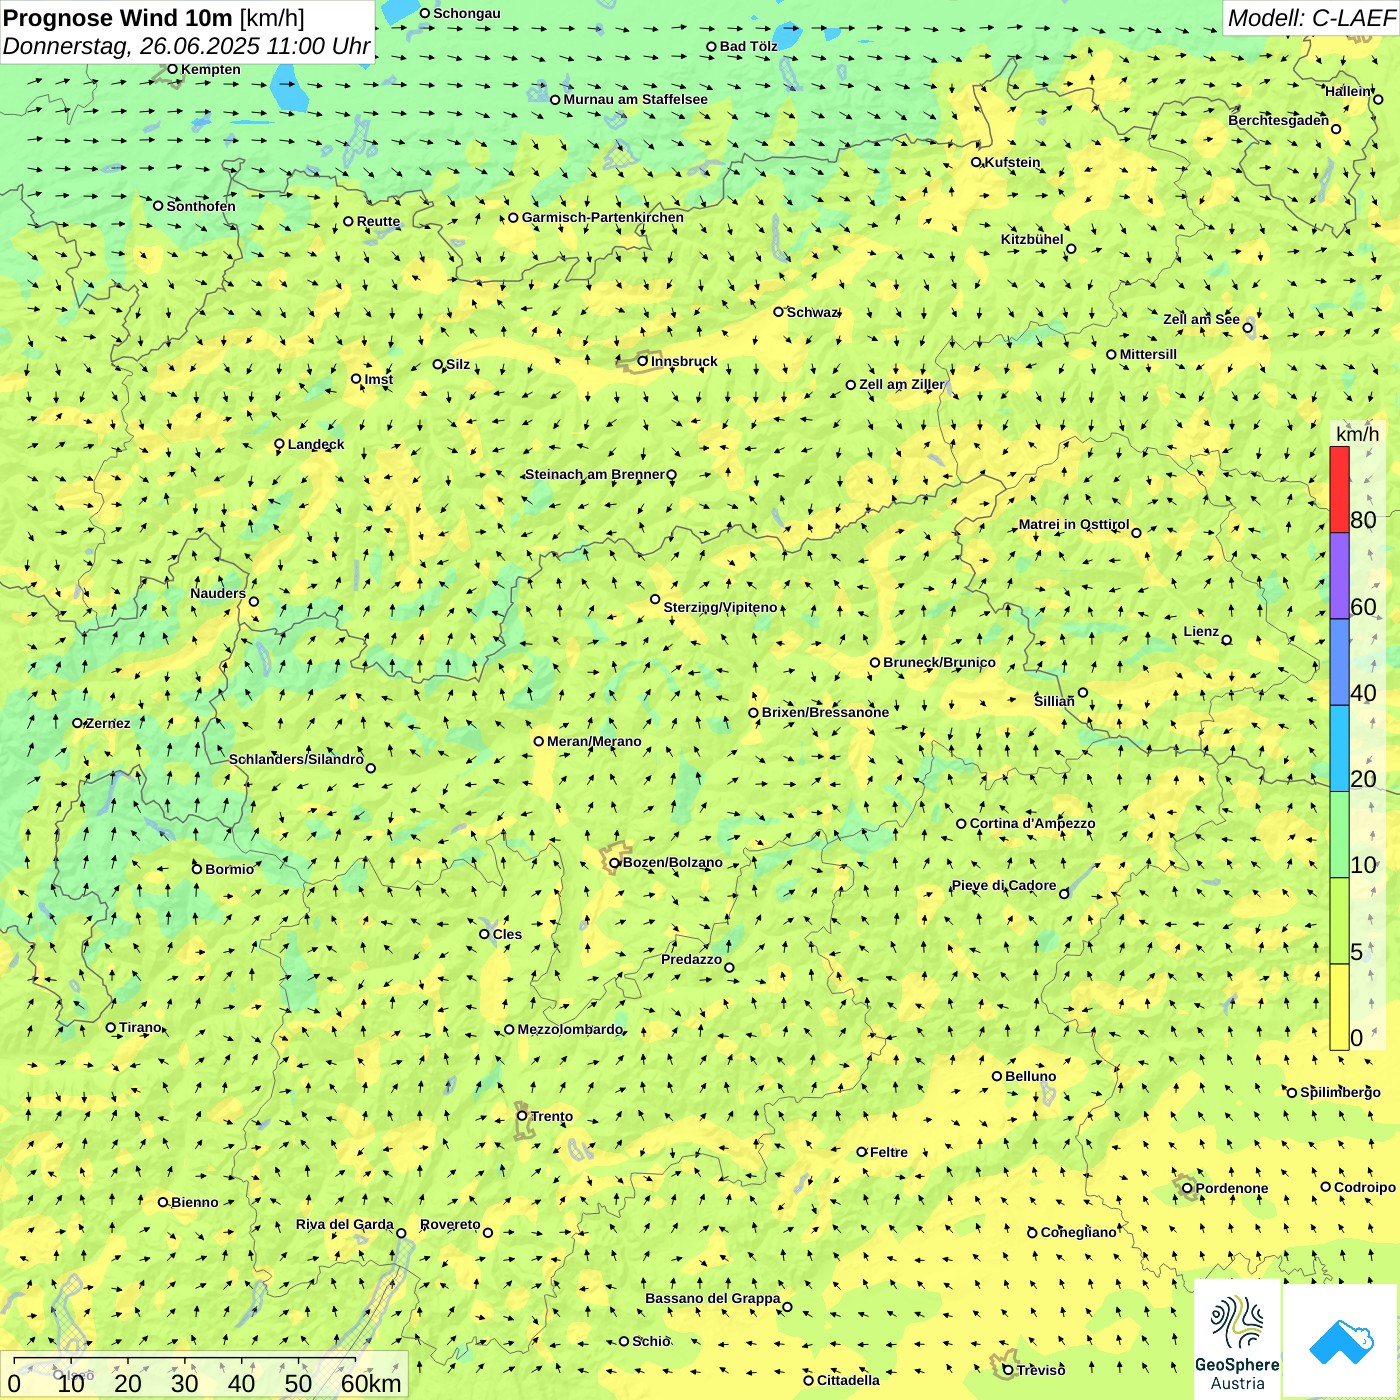
Task: Click the Pordenone city marker
Action: (1188, 1188)
